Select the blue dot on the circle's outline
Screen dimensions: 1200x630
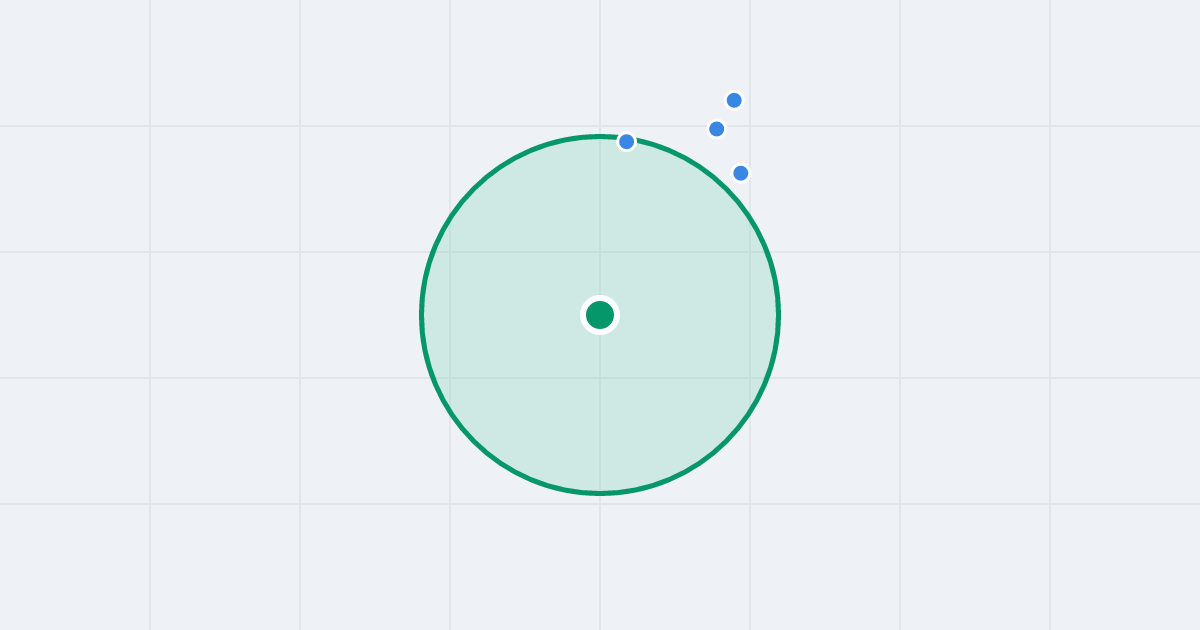626,142
